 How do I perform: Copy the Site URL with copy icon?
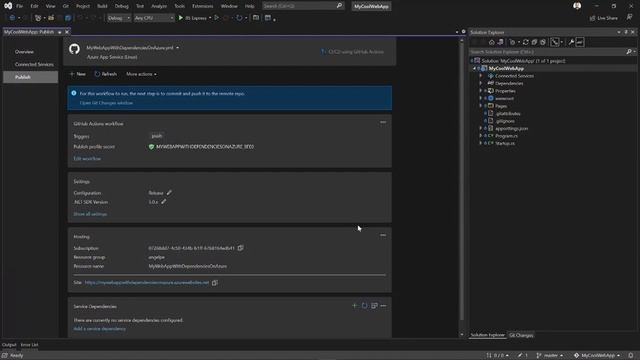click(215, 282)
